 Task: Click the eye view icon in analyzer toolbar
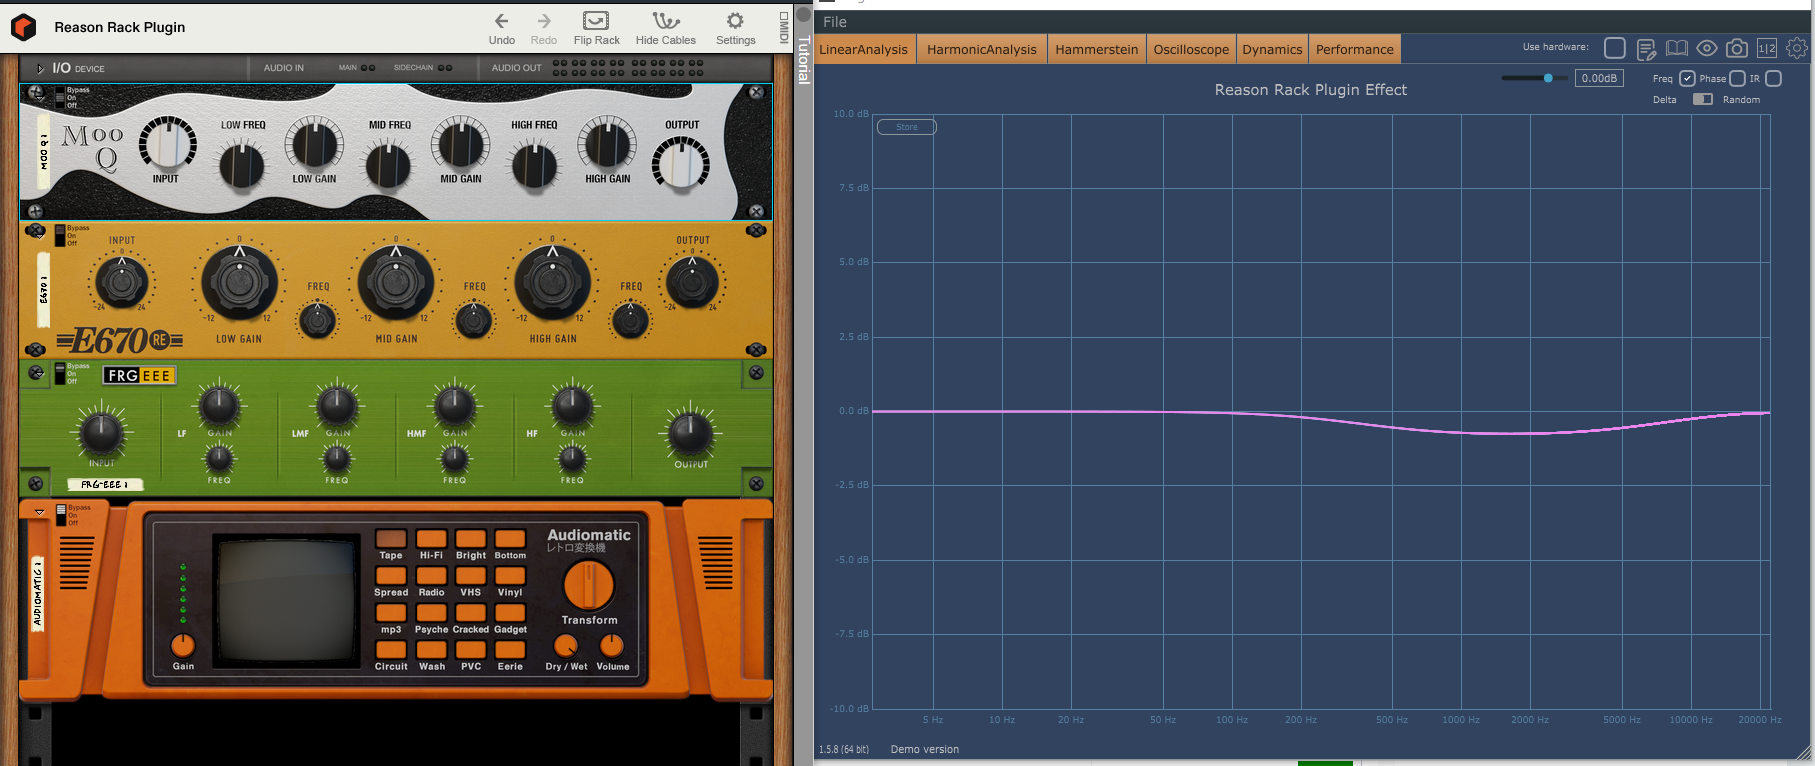[1707, 48]
